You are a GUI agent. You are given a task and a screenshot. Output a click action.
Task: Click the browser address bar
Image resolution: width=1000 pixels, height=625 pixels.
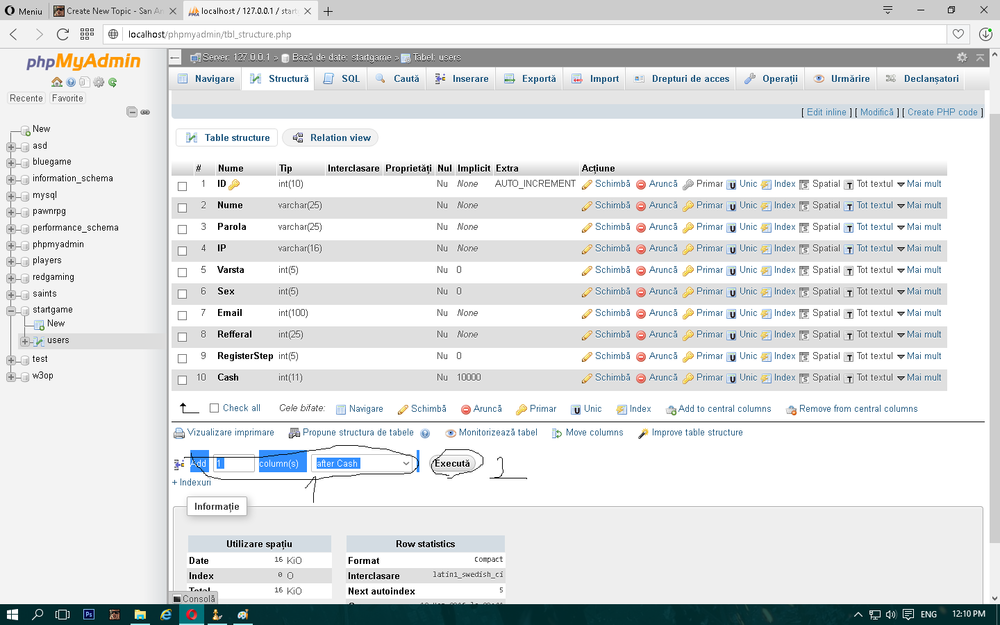(525, 34)
